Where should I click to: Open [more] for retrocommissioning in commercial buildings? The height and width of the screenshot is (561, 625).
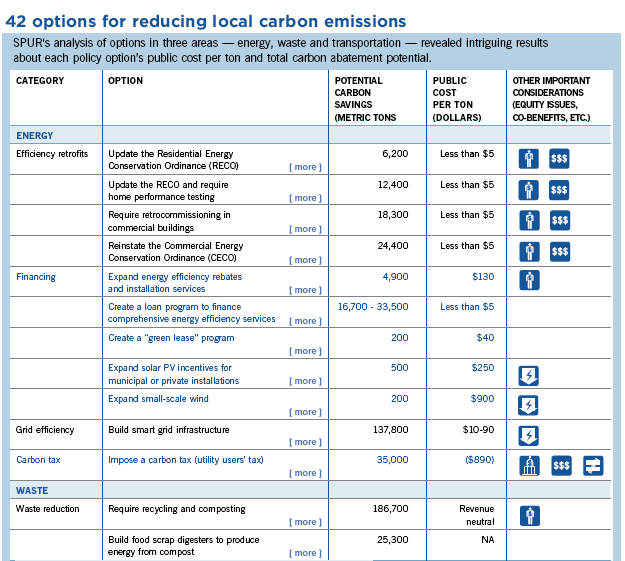(305, 229)
